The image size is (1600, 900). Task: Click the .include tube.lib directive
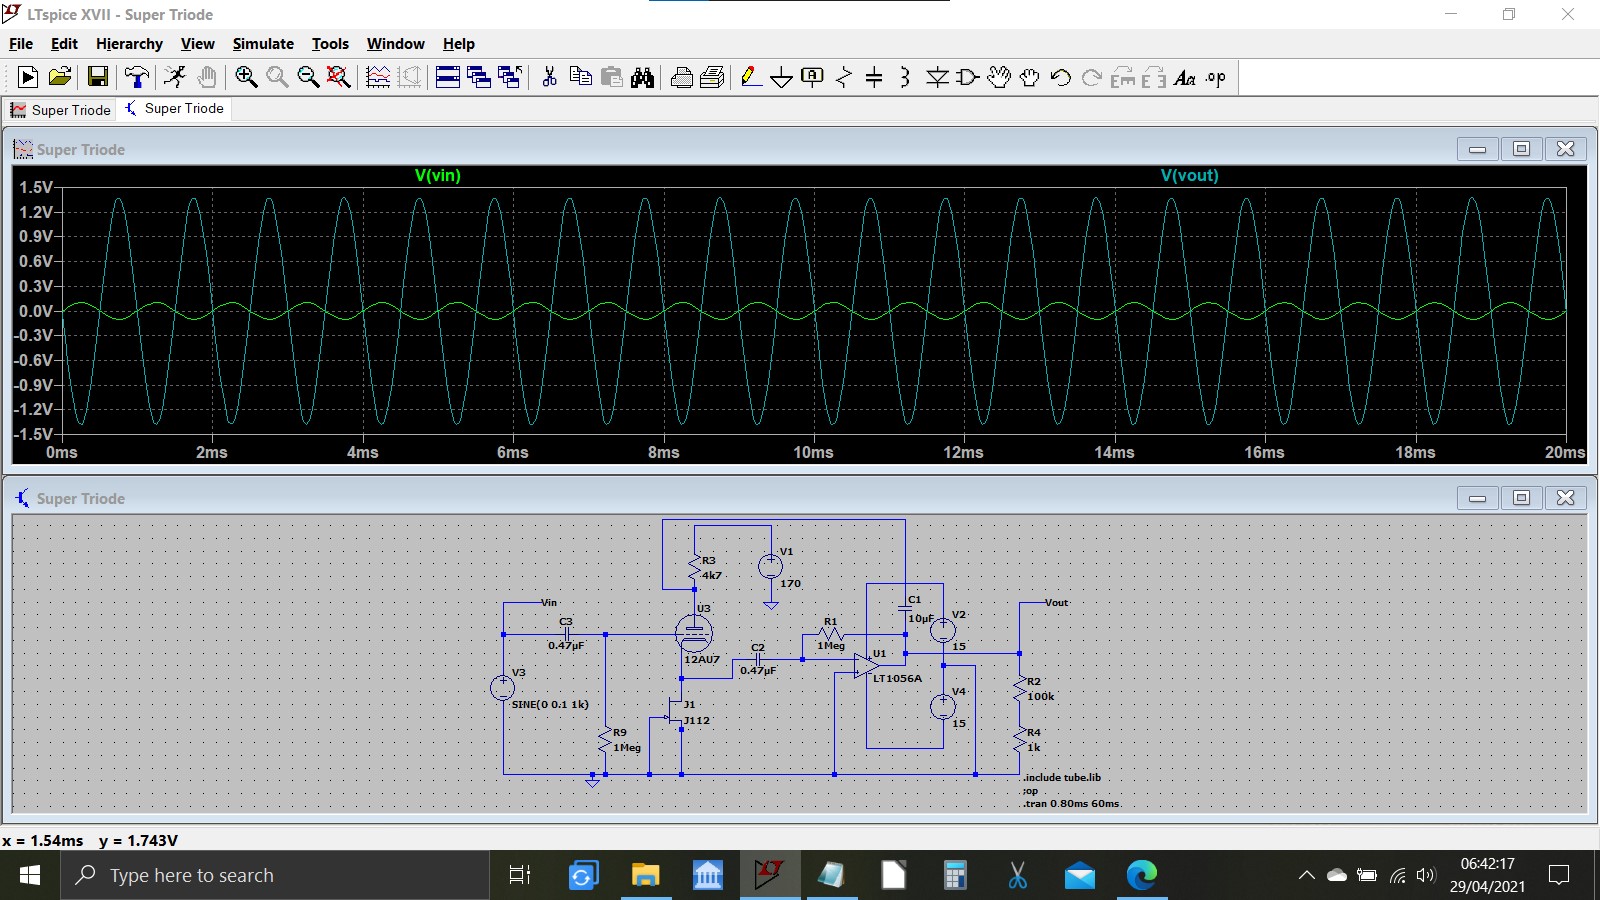1062,777
